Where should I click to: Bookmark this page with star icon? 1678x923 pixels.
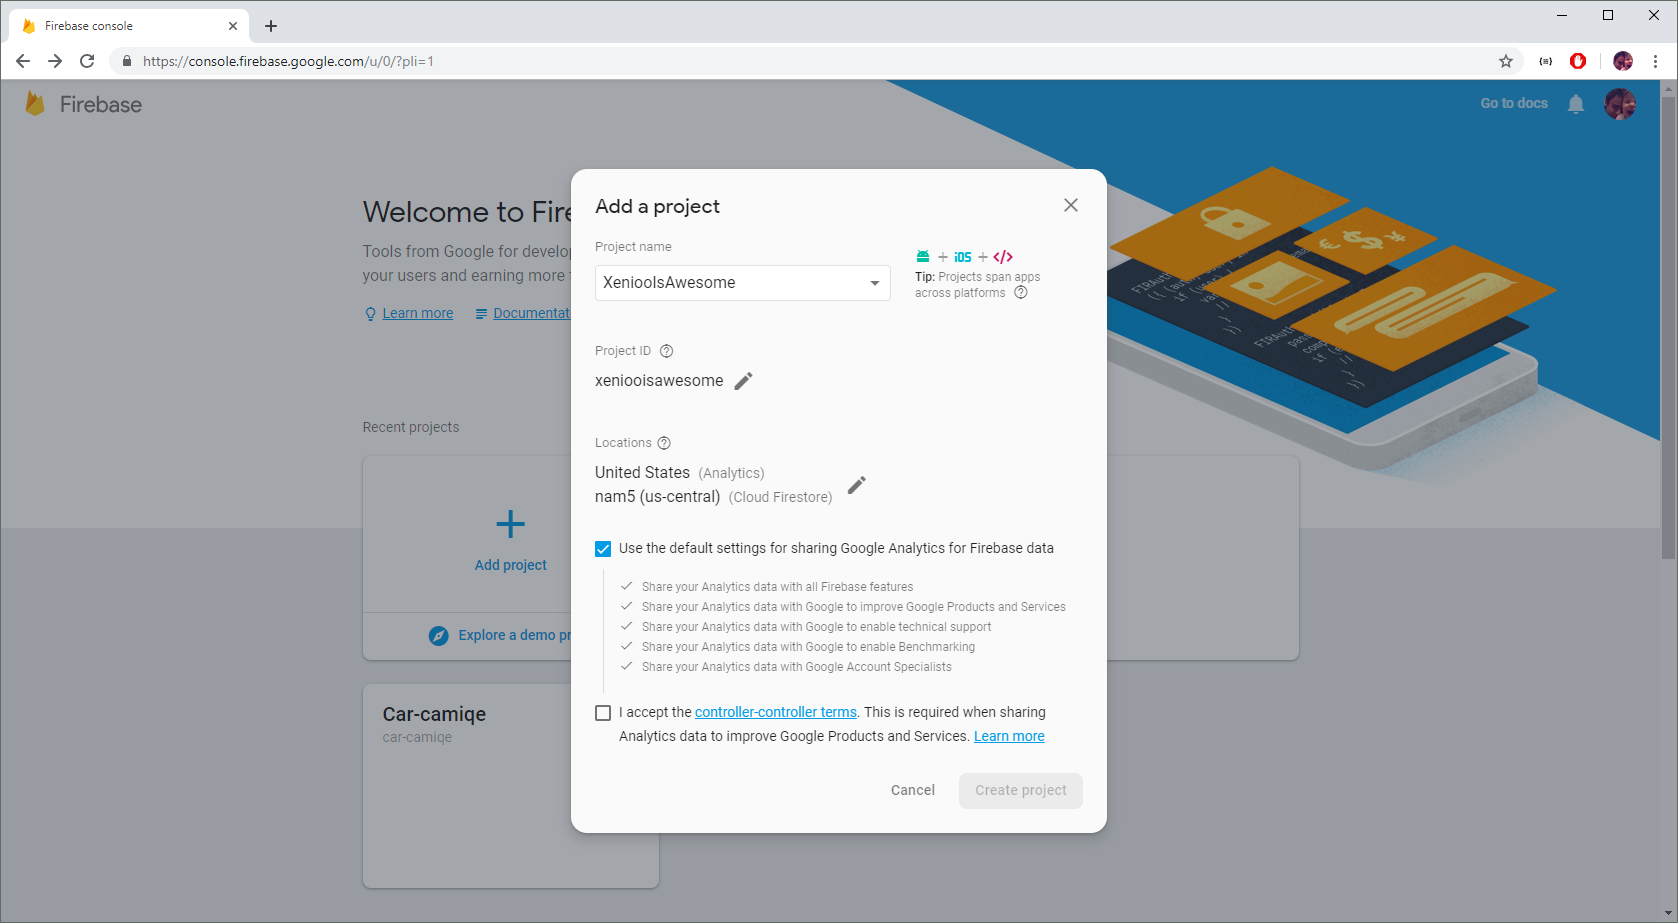(x=1506, y=61)
